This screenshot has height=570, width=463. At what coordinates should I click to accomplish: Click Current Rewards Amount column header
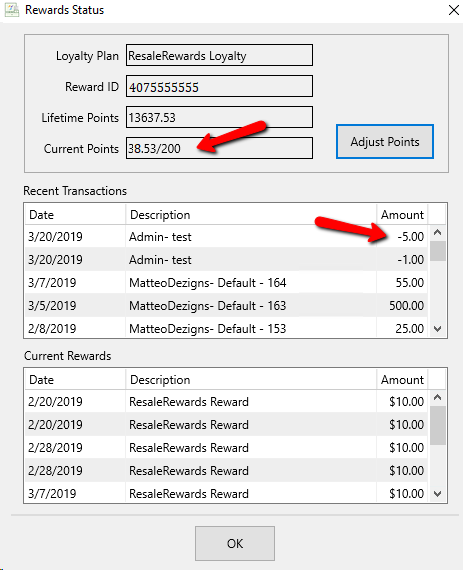tap(402, 380)
